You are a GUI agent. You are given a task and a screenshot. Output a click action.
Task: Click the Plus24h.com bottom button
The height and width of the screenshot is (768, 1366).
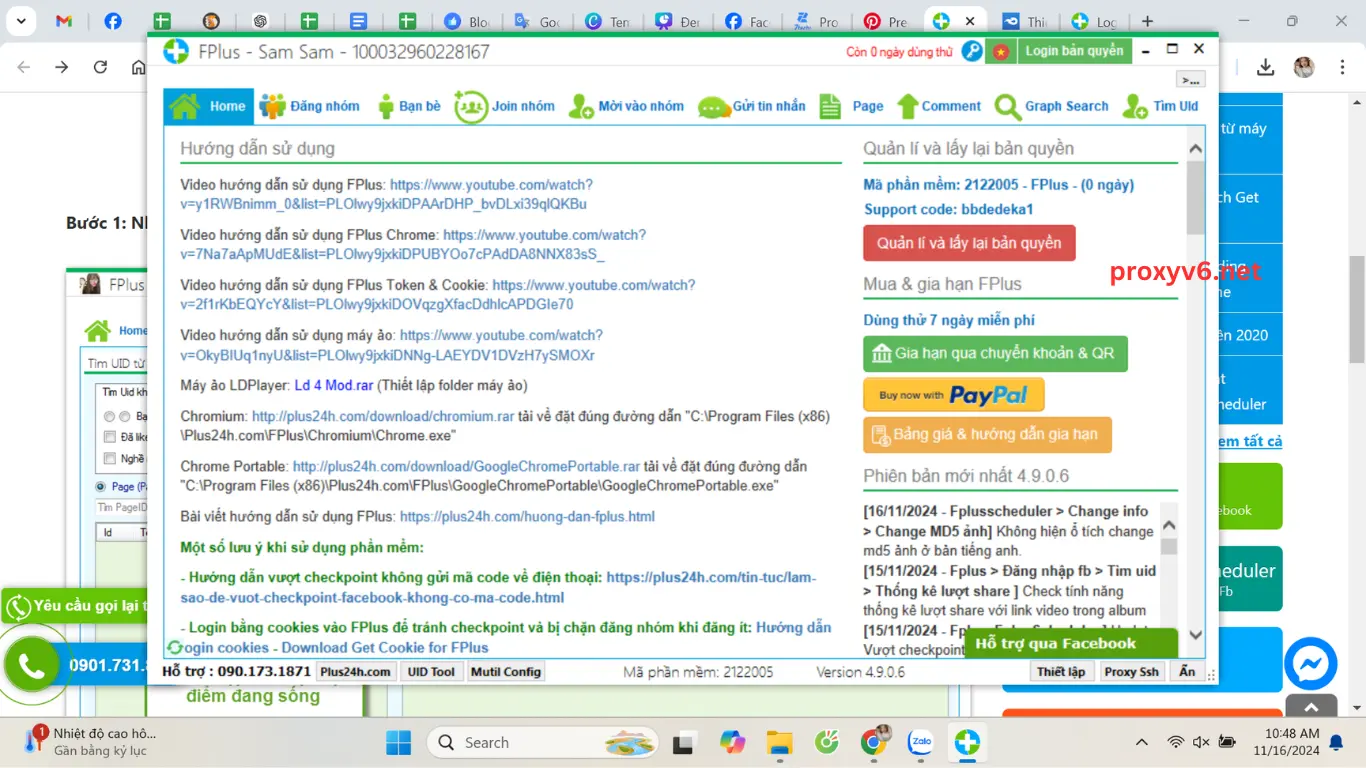coord(355,672)
